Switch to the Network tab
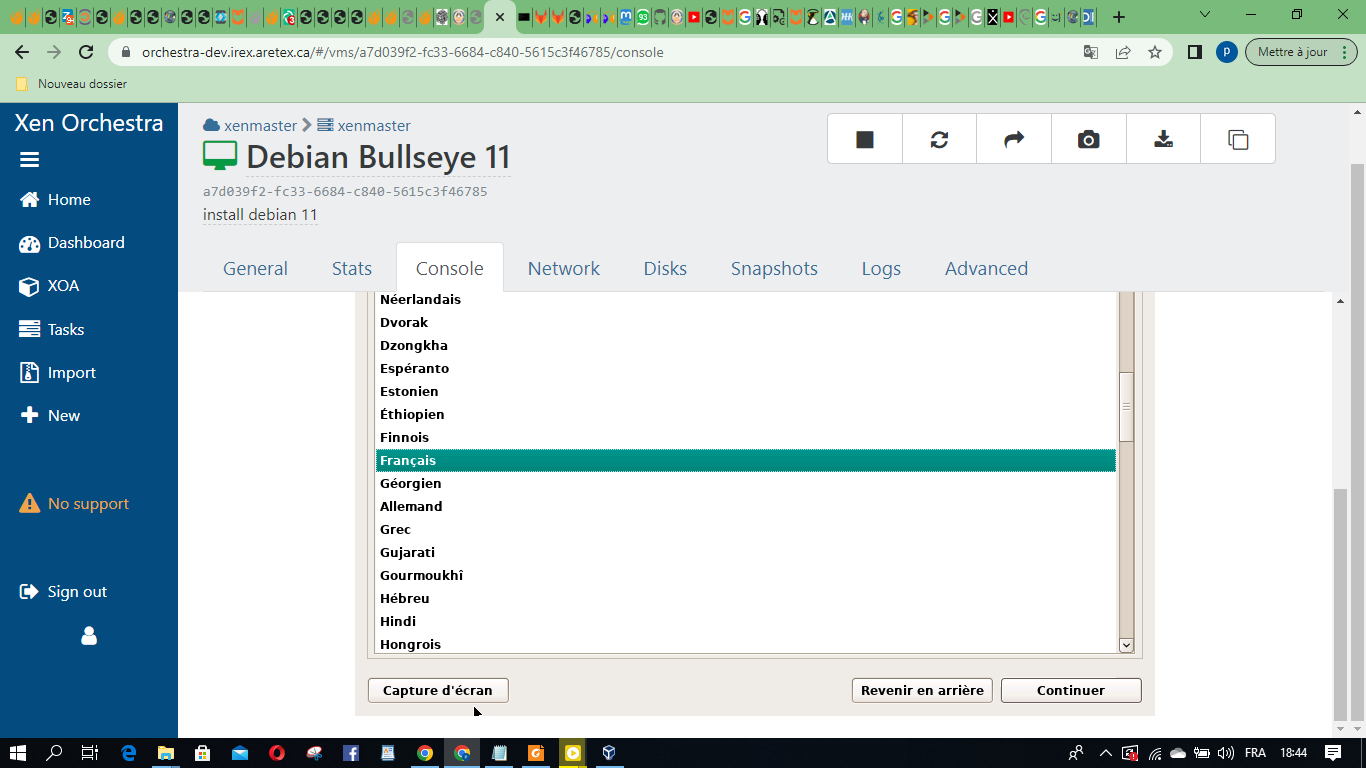 click(564, 268)
